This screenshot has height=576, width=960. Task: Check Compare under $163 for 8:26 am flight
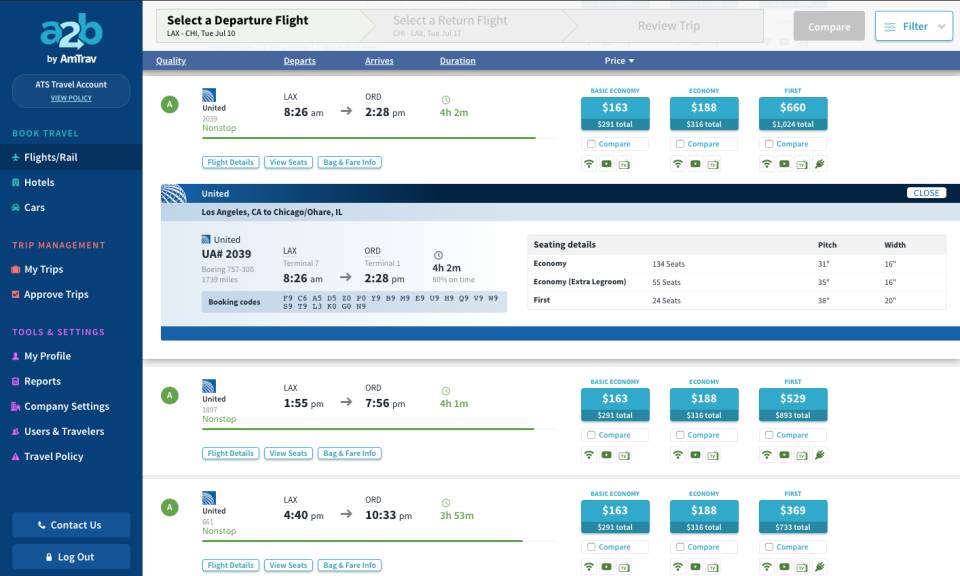pyautogui.click(x=591, y=144)
